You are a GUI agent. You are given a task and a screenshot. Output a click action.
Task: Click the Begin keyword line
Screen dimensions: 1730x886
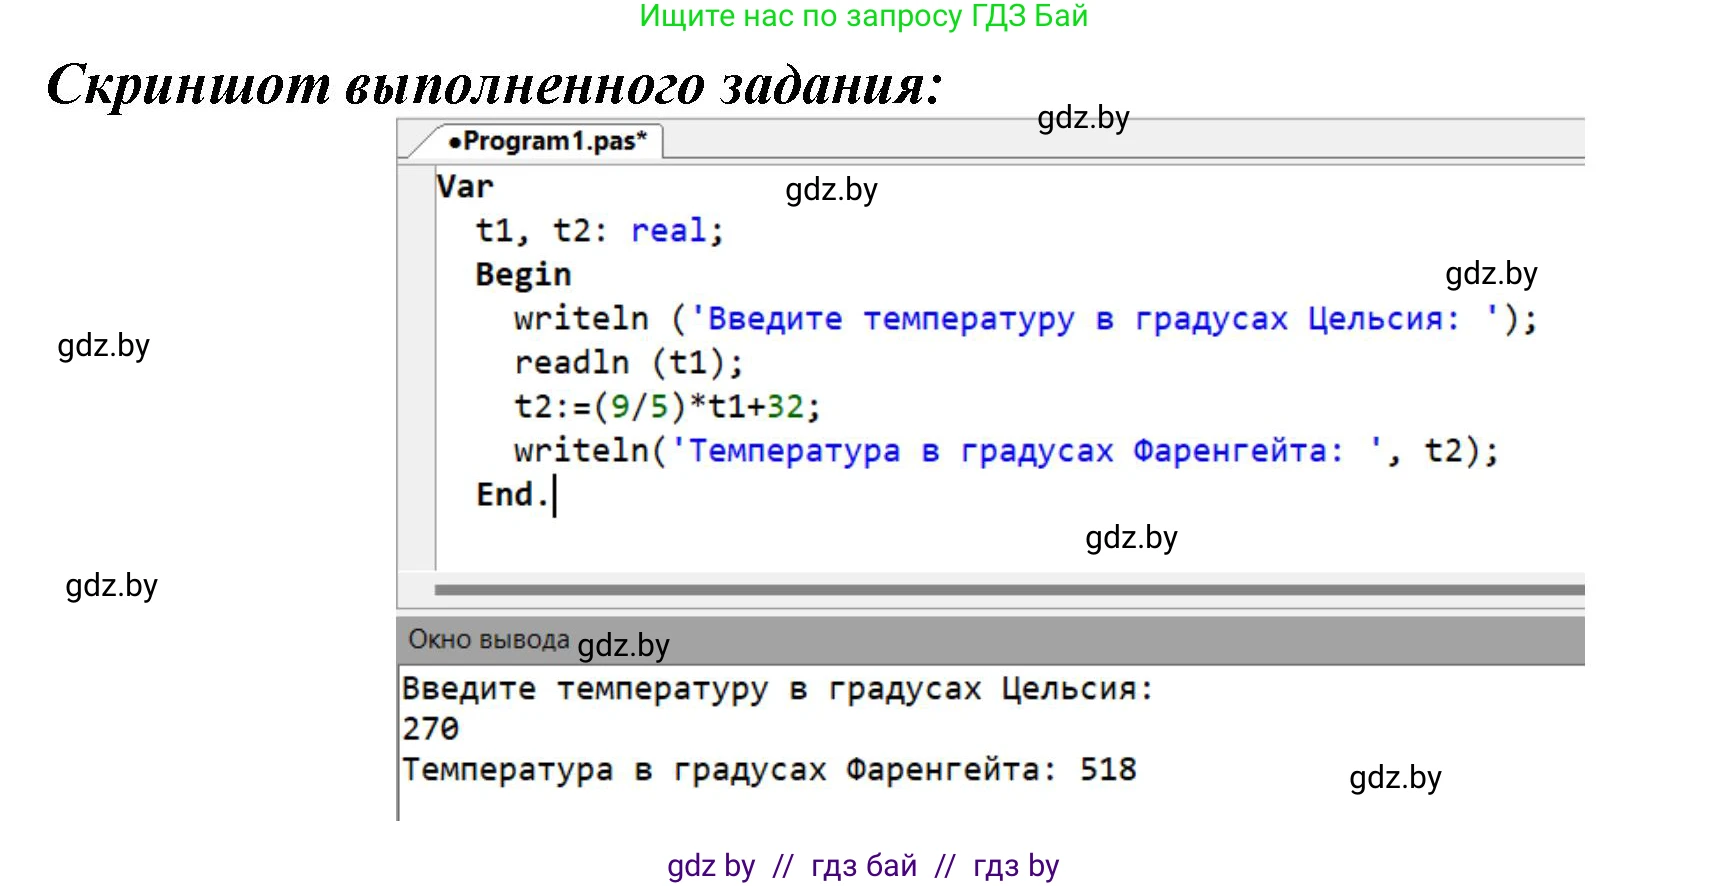[523, 275]
